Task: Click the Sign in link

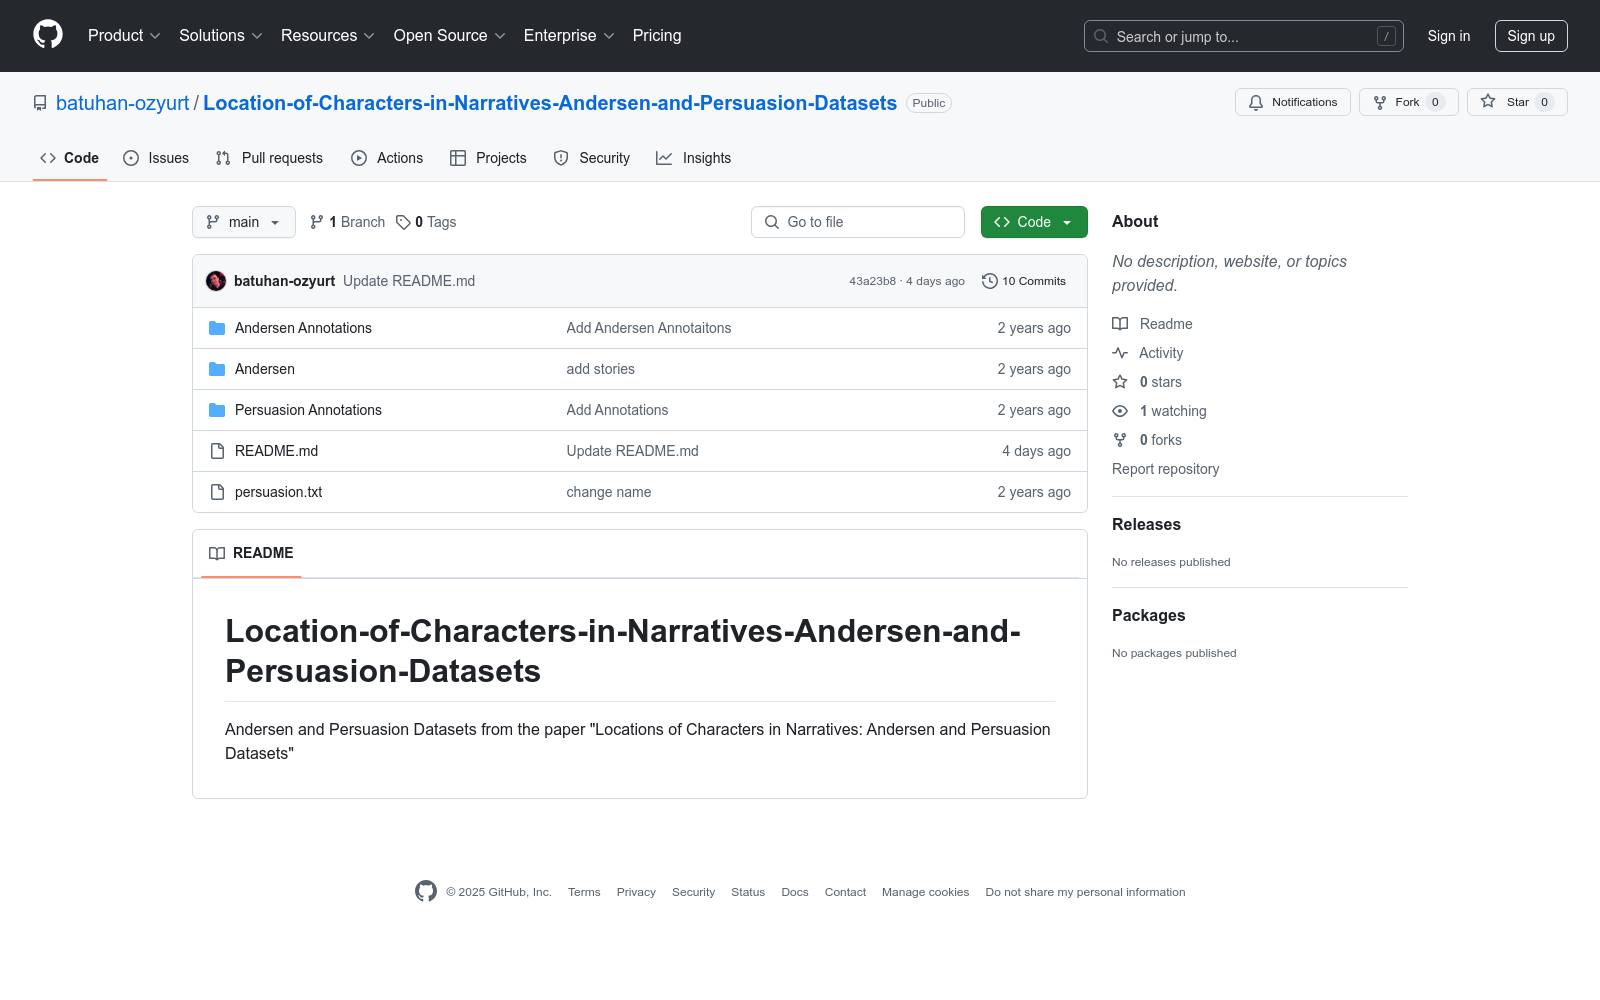Action: coord(1449,36)
